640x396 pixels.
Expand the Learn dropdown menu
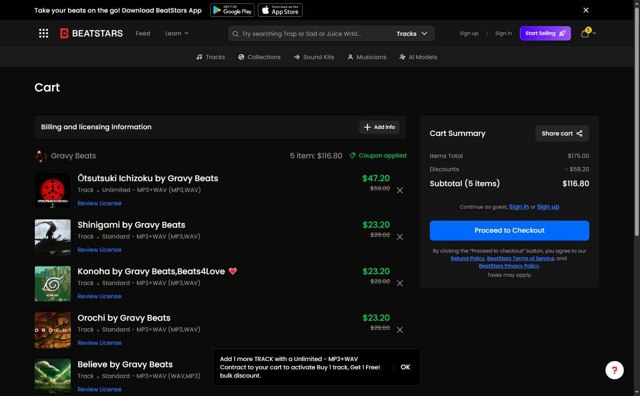[177, 33]
